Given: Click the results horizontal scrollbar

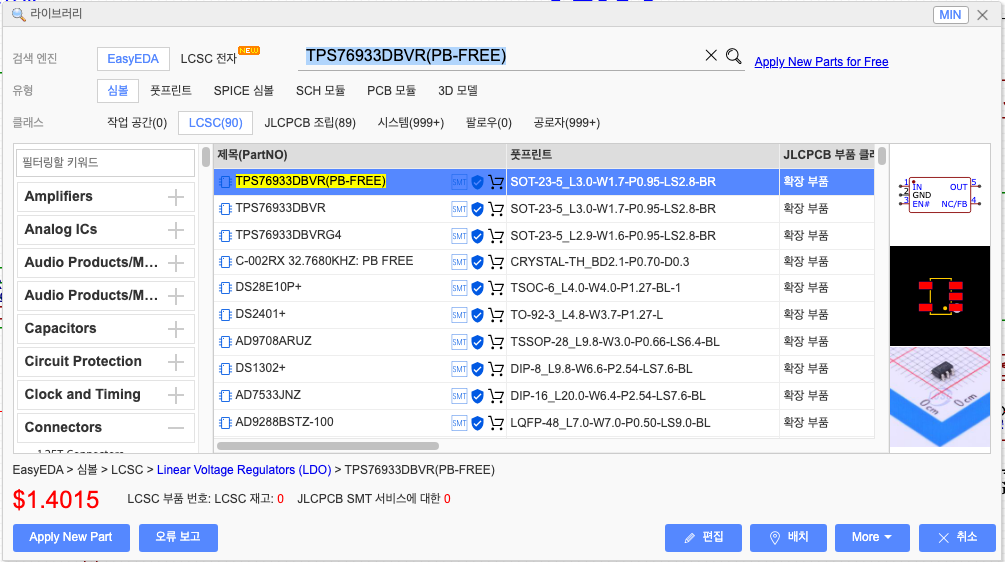Looking at the screenshot, I should coord(328,446).
